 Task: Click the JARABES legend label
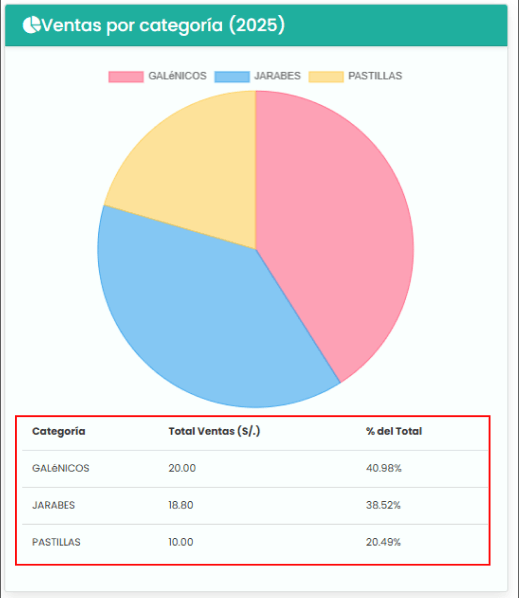tap(277, 76)
